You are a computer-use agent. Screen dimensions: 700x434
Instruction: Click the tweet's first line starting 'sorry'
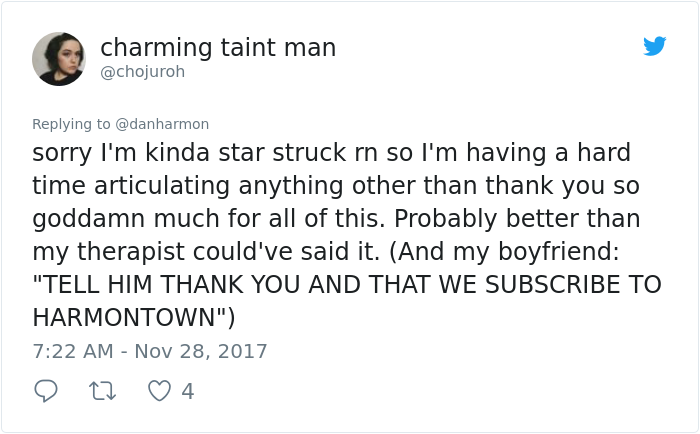(330, 153)
